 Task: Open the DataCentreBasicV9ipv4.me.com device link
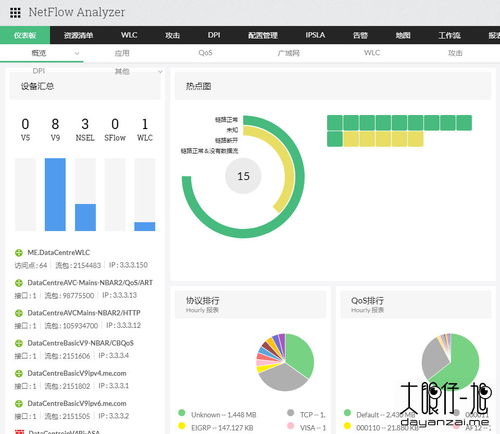77,373
